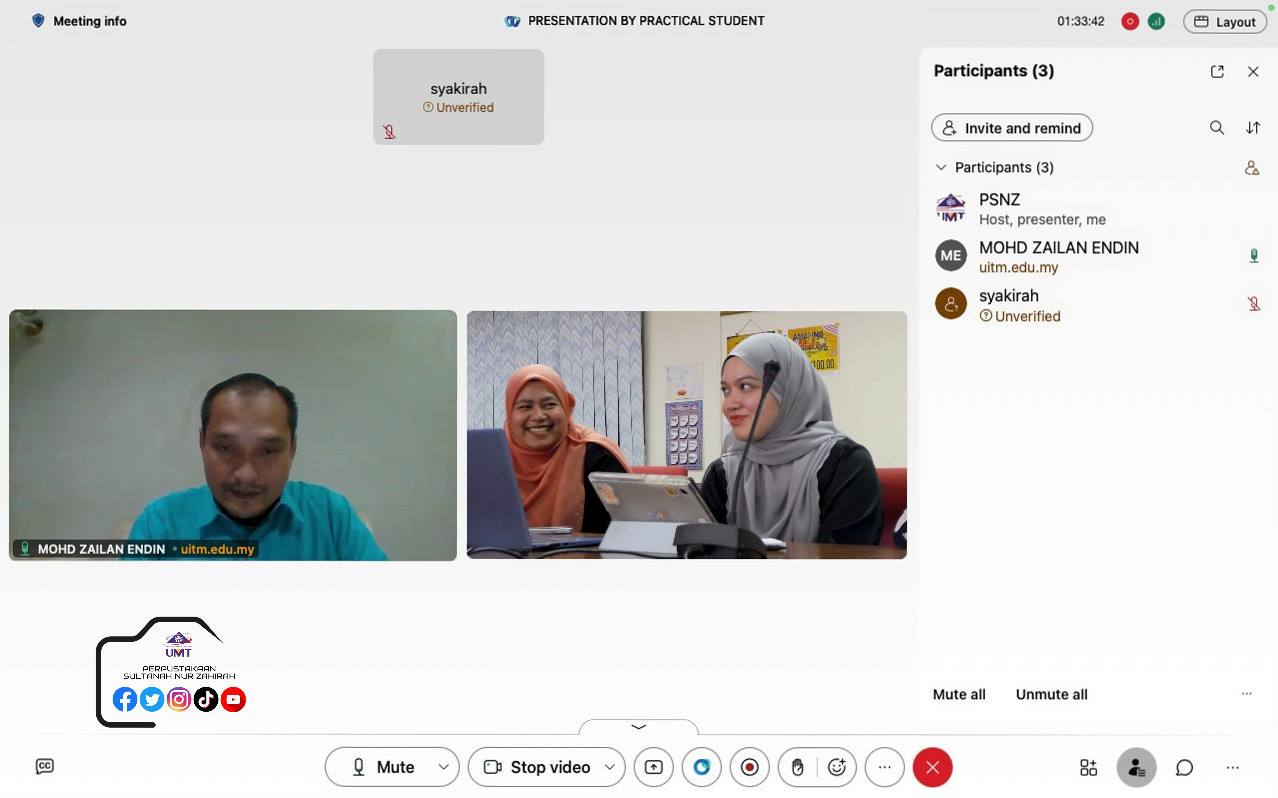
Task: Click the share content icon
Action: point(653,767)
